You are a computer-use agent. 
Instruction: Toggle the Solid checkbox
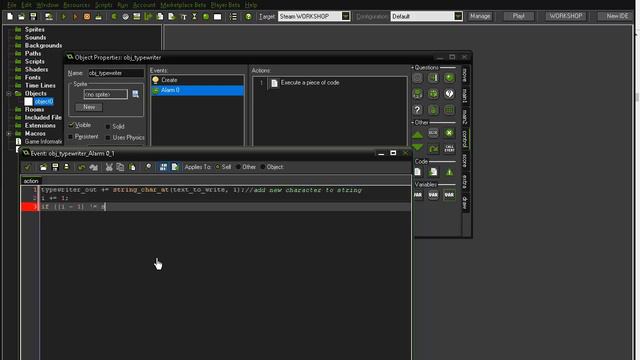point(108,127)
